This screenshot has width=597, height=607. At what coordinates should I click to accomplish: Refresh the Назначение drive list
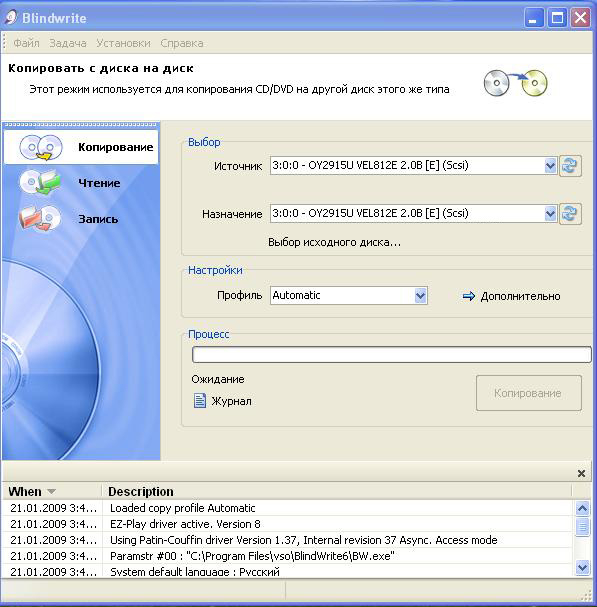570,213
